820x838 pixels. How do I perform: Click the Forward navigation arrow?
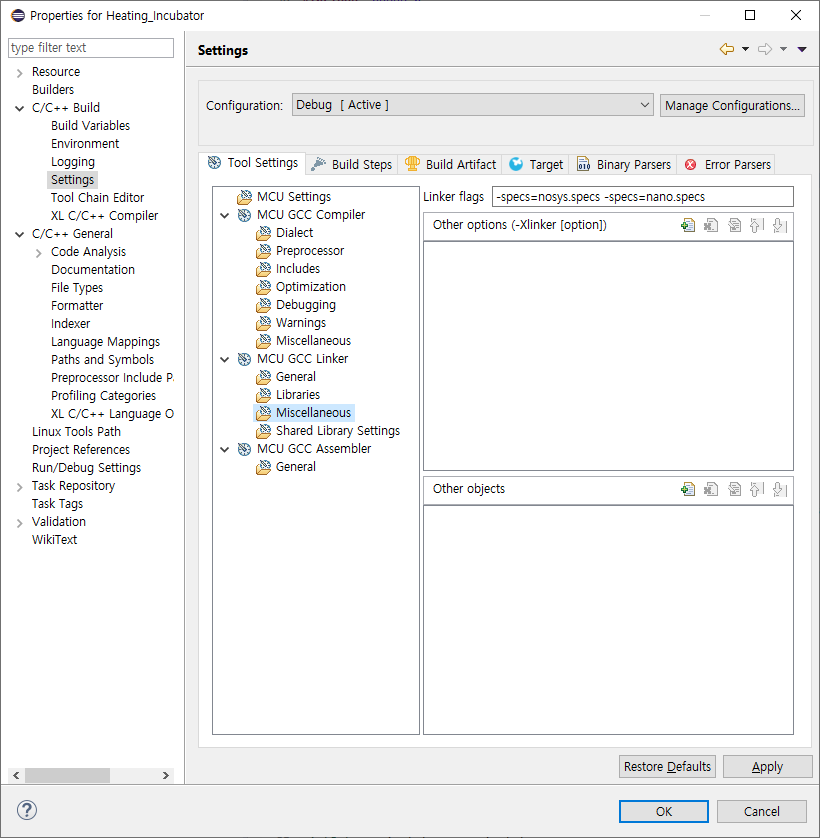click(x=765, y=49)
